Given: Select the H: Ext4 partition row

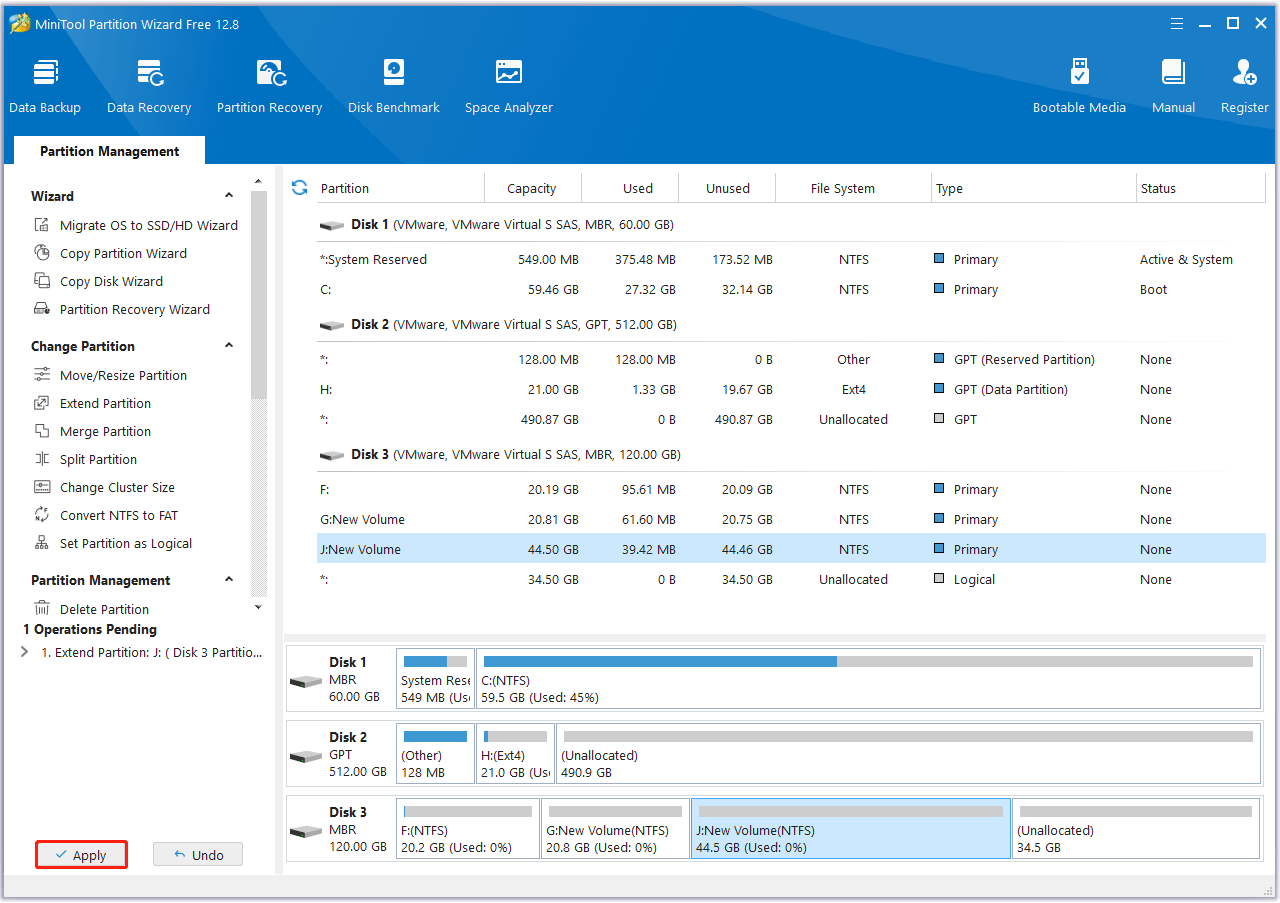Looking at the screenshot, I should [791, 389].
